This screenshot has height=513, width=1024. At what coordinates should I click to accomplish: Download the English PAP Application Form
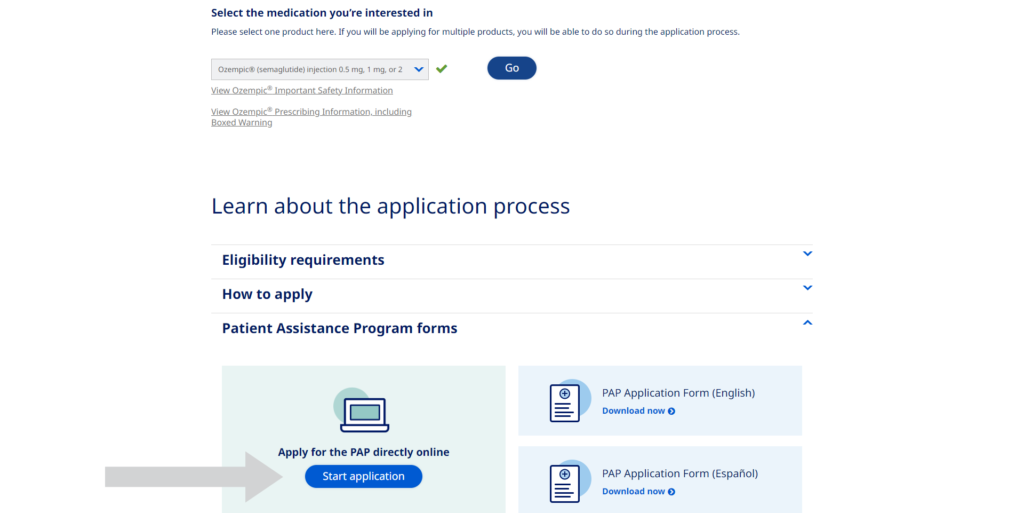pyautogui.click(x=639, y=411)
